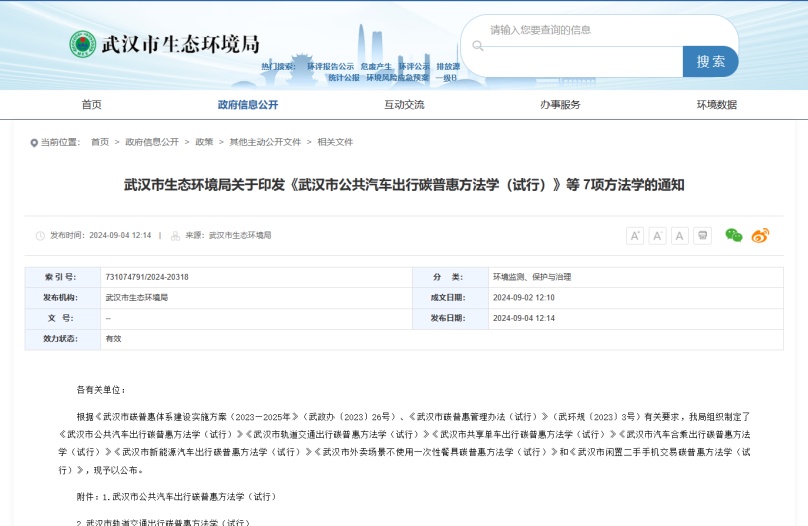Open the 办事服务 navigation tab
This screenshot has width=808, height=526.
tap(560, 105)
